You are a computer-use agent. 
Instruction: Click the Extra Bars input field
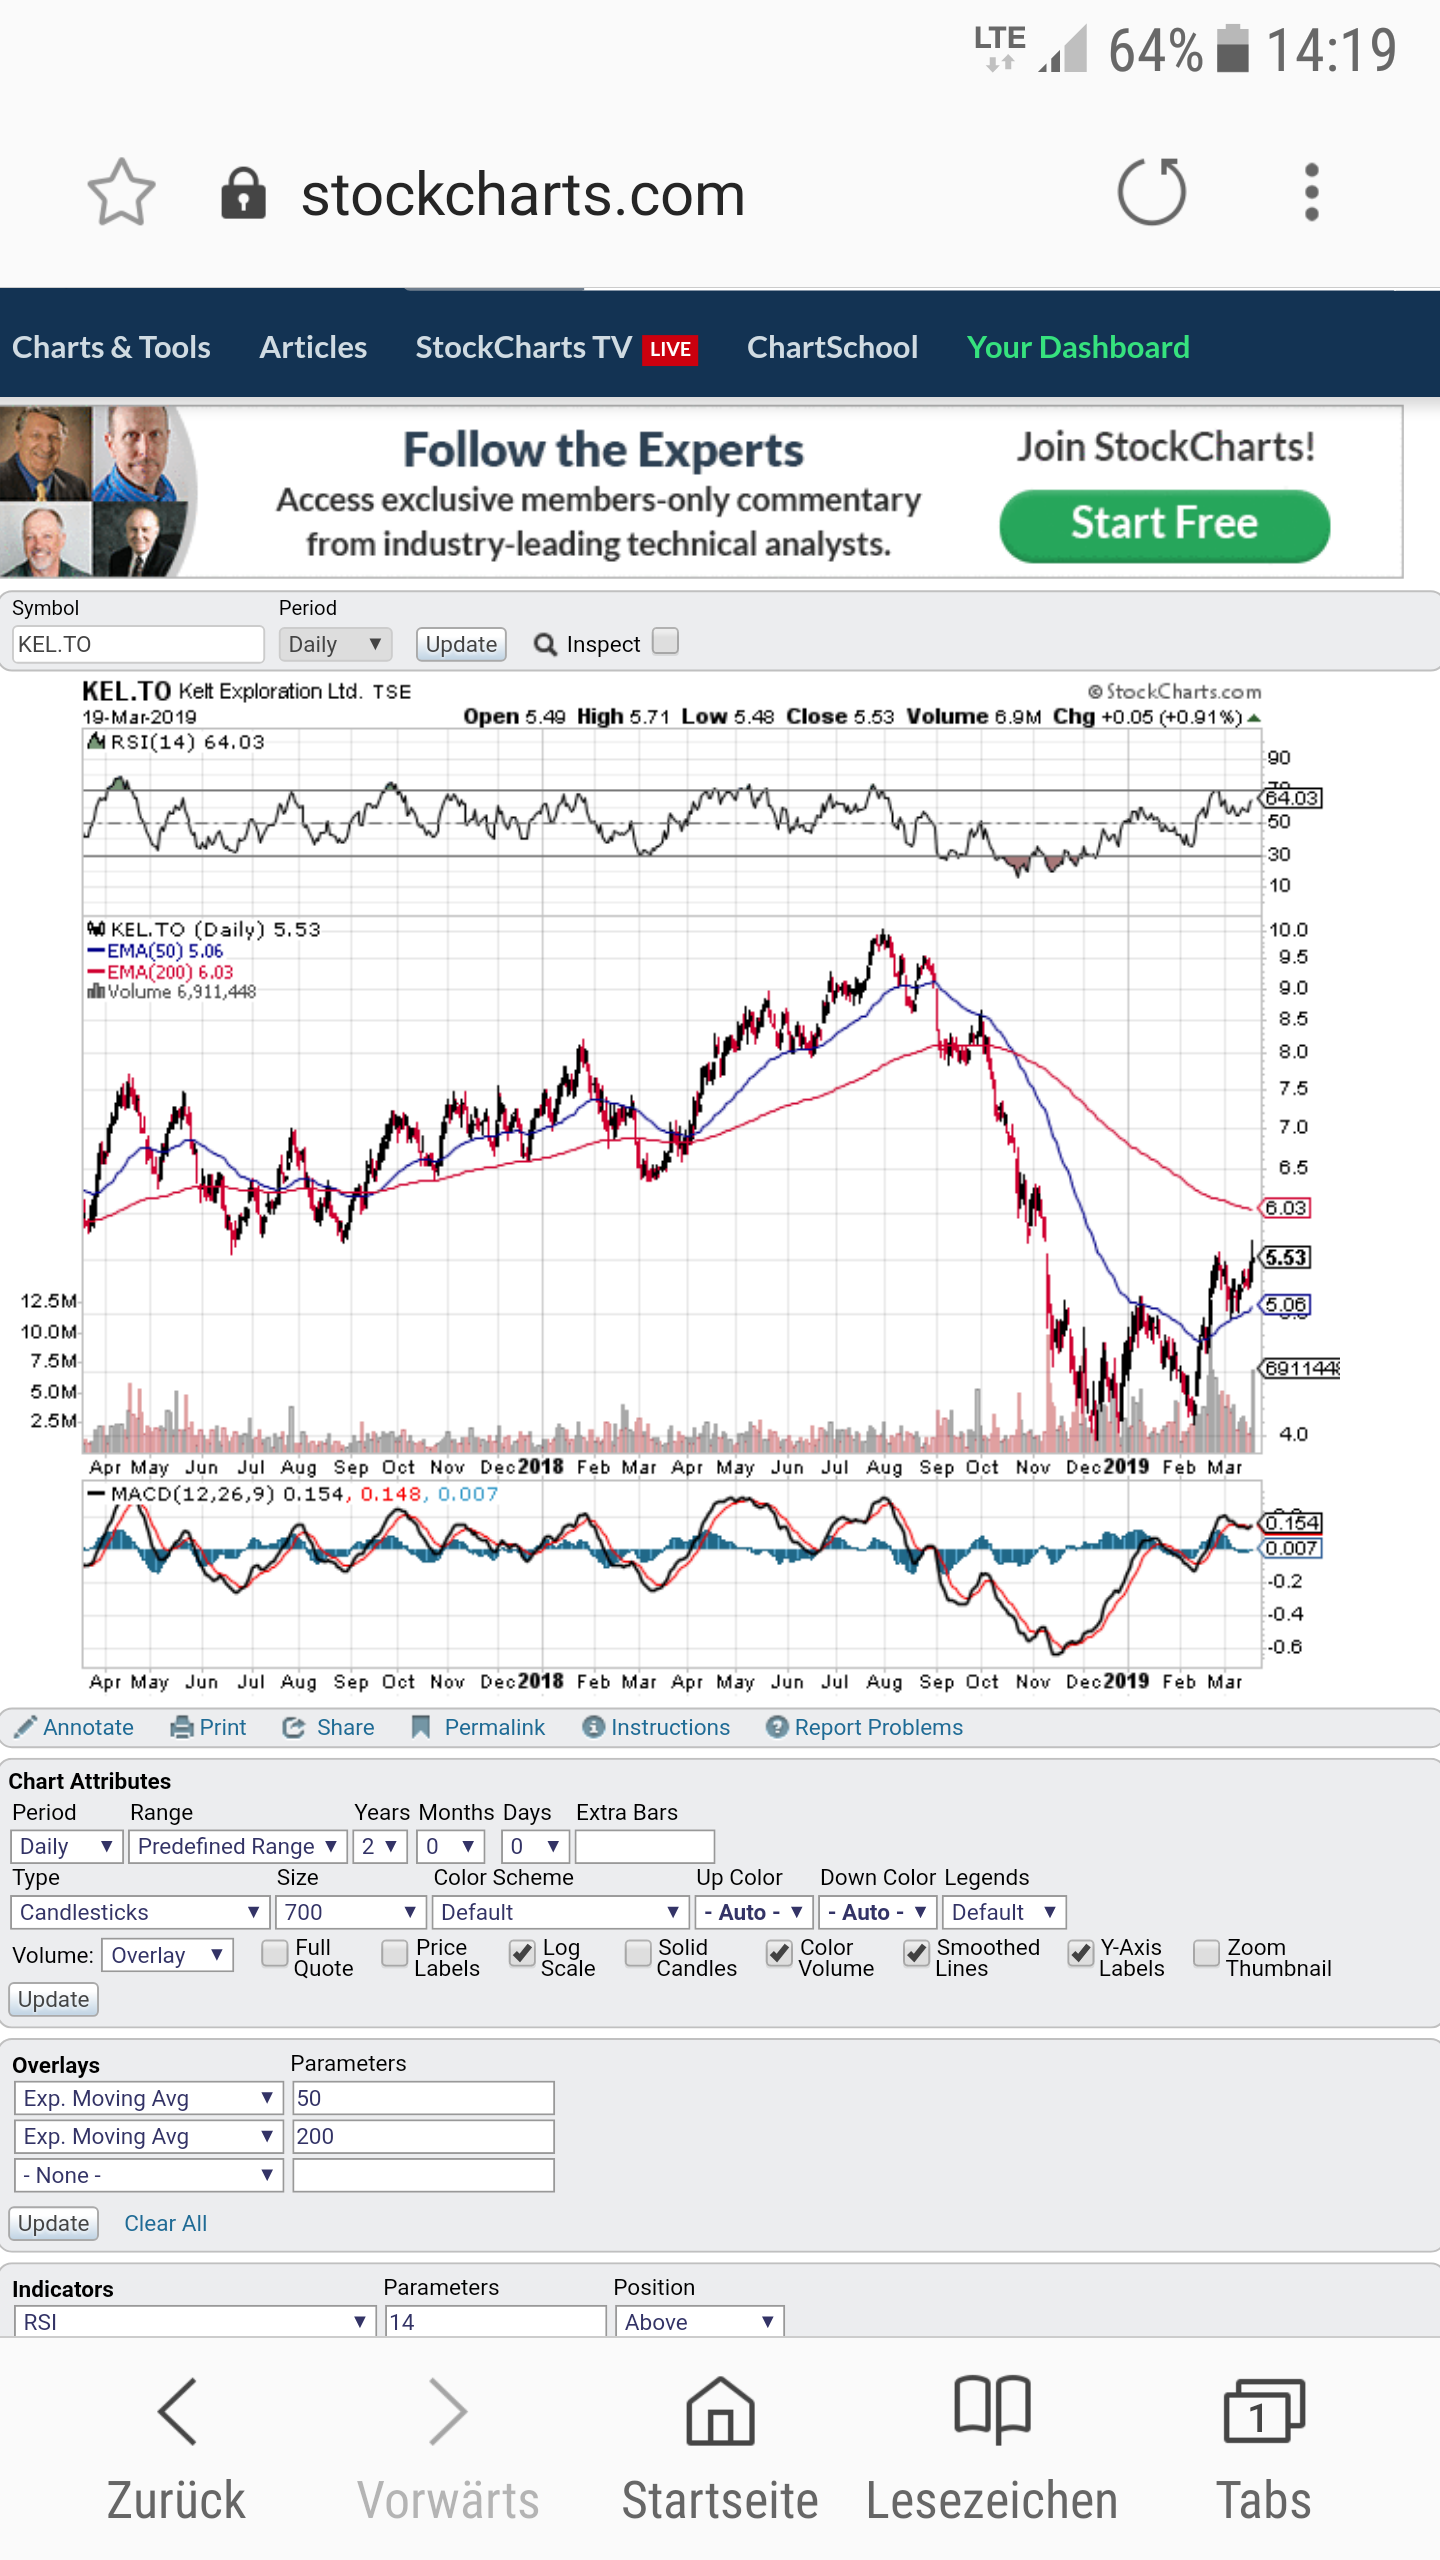tap(645, 1846)
